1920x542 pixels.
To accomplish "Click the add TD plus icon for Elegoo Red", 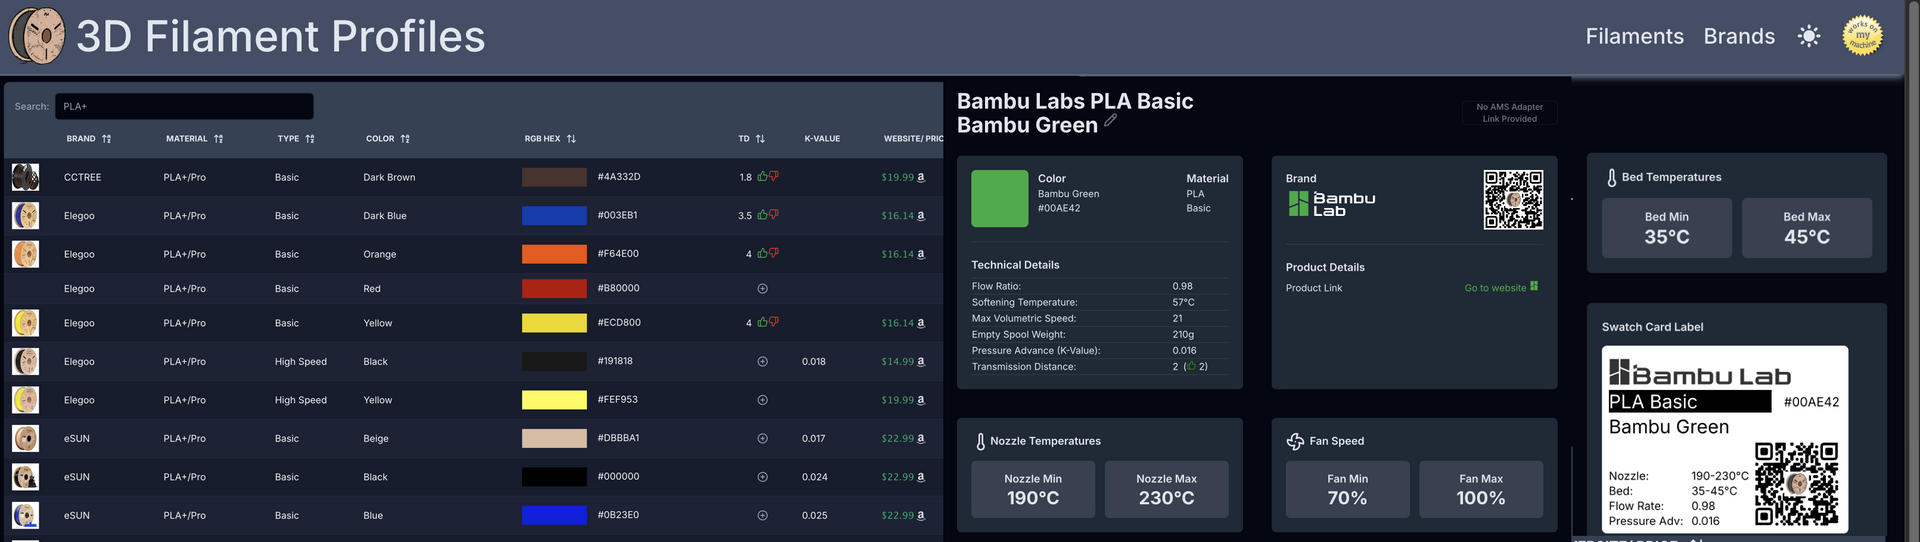I will [762, 289].
